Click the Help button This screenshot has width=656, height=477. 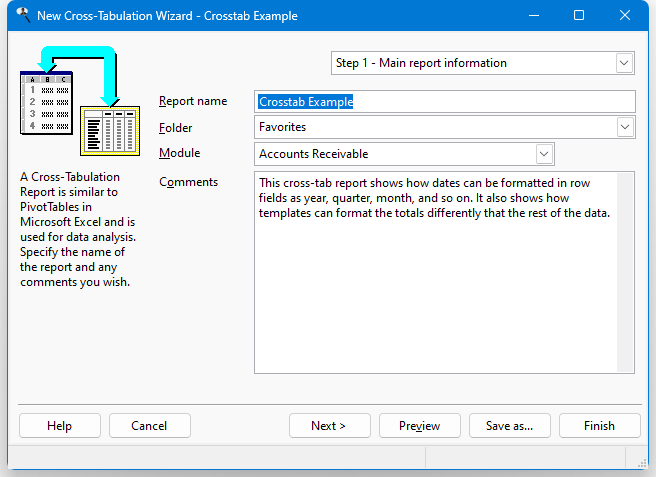coord(60,426)
